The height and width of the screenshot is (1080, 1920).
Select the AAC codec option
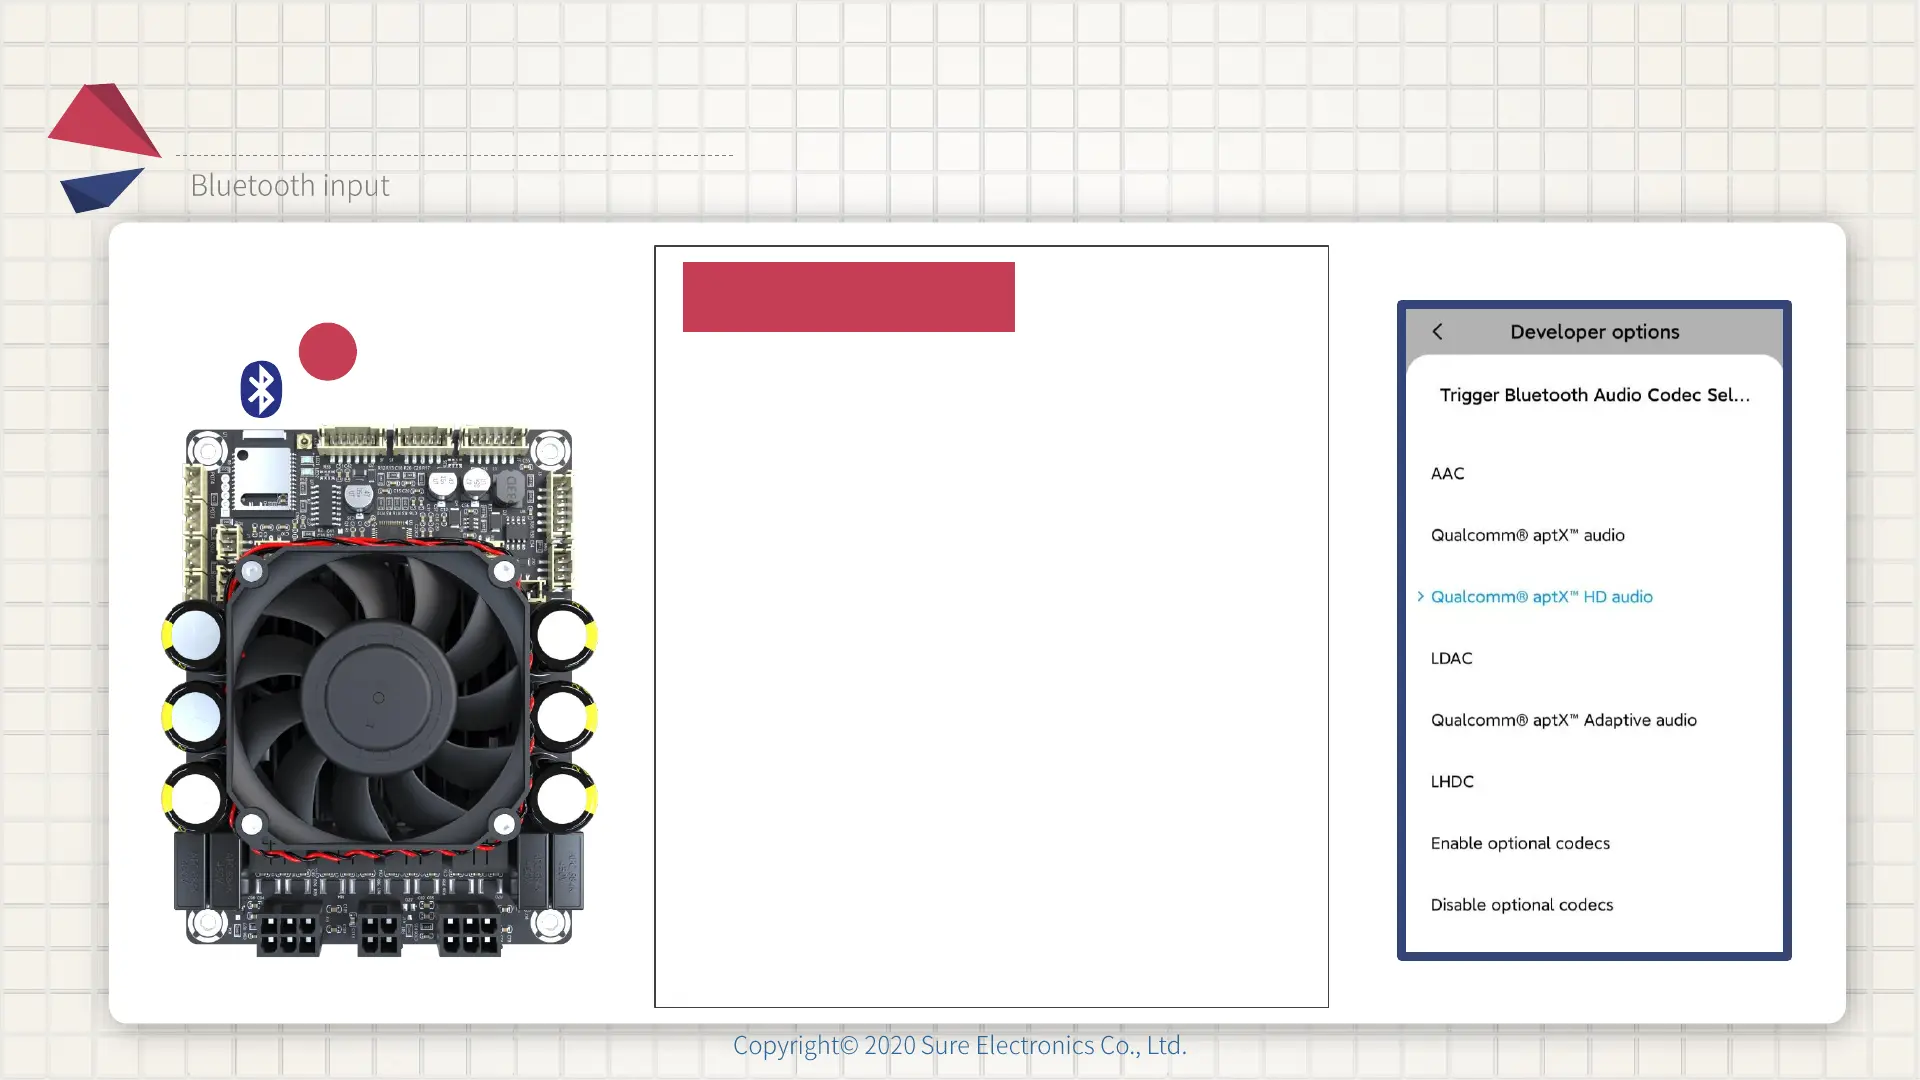1447,474
